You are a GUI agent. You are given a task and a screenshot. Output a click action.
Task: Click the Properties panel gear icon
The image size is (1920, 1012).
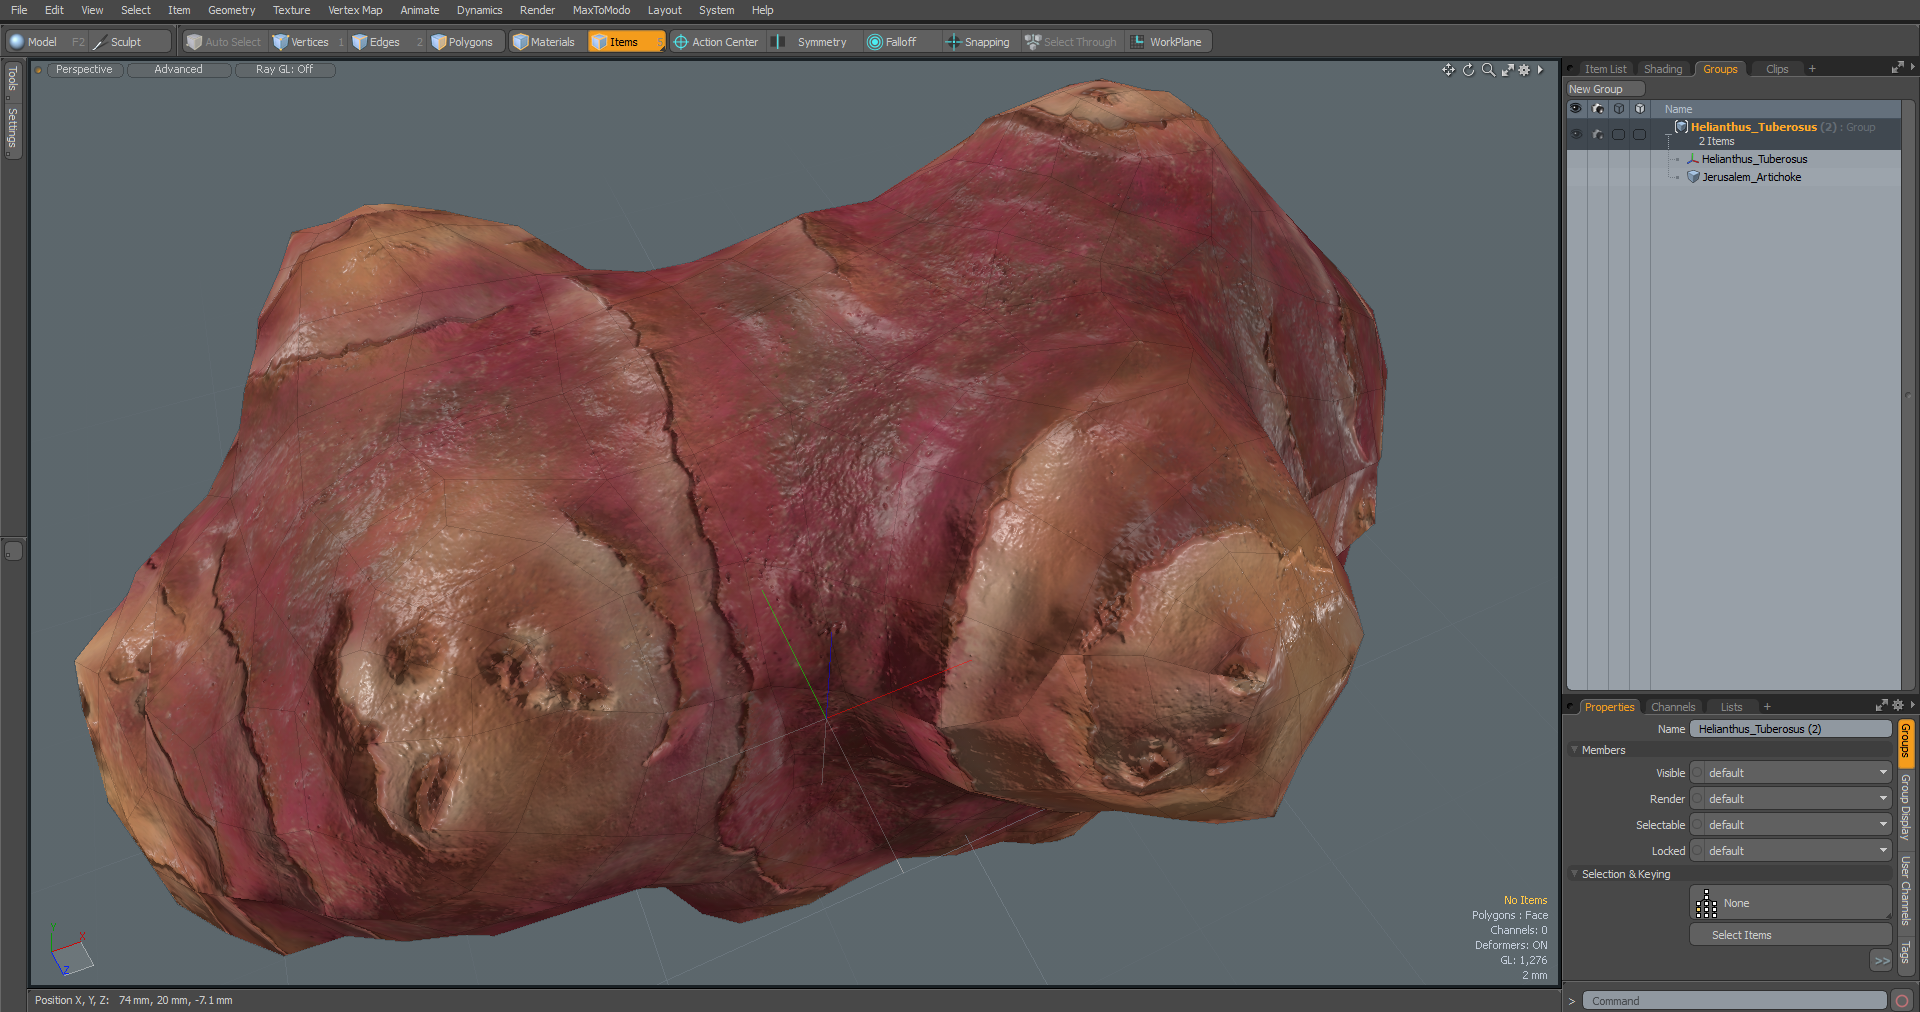(x=1898, y=706)
